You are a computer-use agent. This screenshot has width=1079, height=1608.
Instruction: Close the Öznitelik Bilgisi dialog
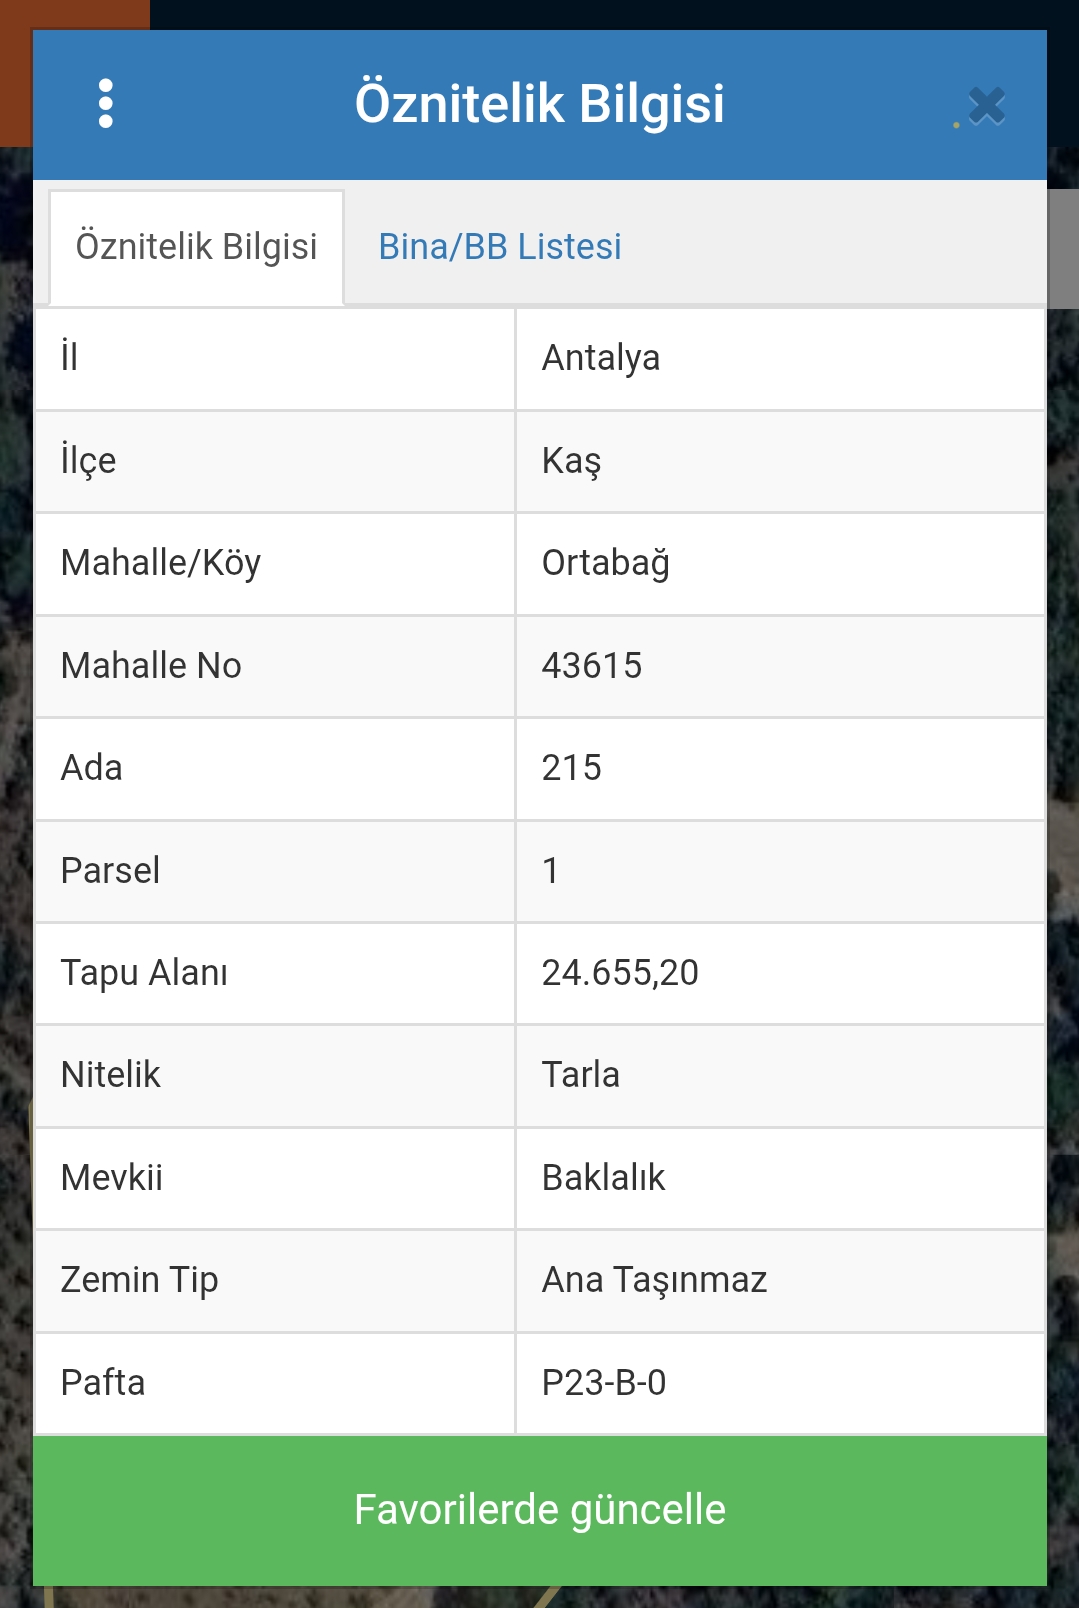[986, 106]
